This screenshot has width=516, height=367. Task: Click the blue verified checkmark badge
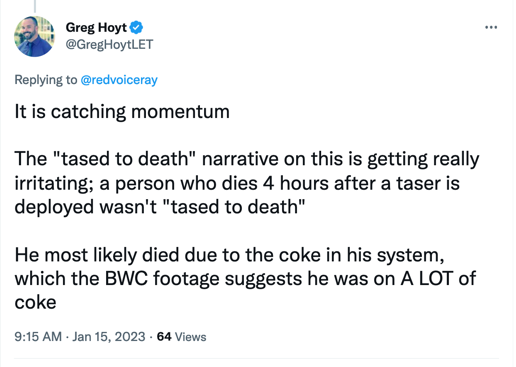[136, 27]
